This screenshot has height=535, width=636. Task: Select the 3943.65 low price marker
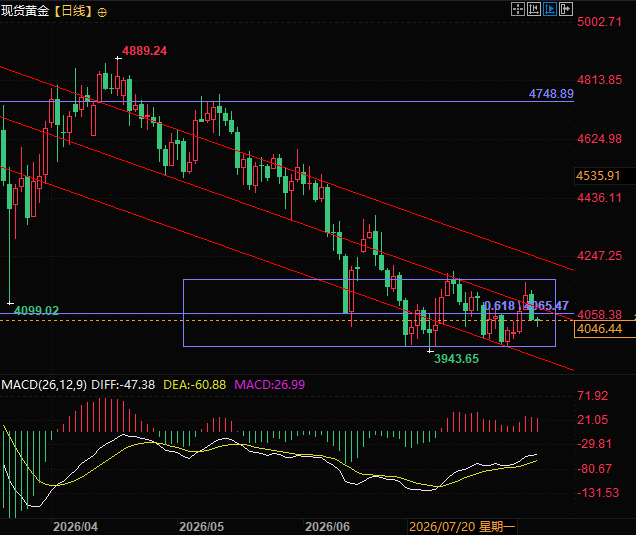coord(456,359)
